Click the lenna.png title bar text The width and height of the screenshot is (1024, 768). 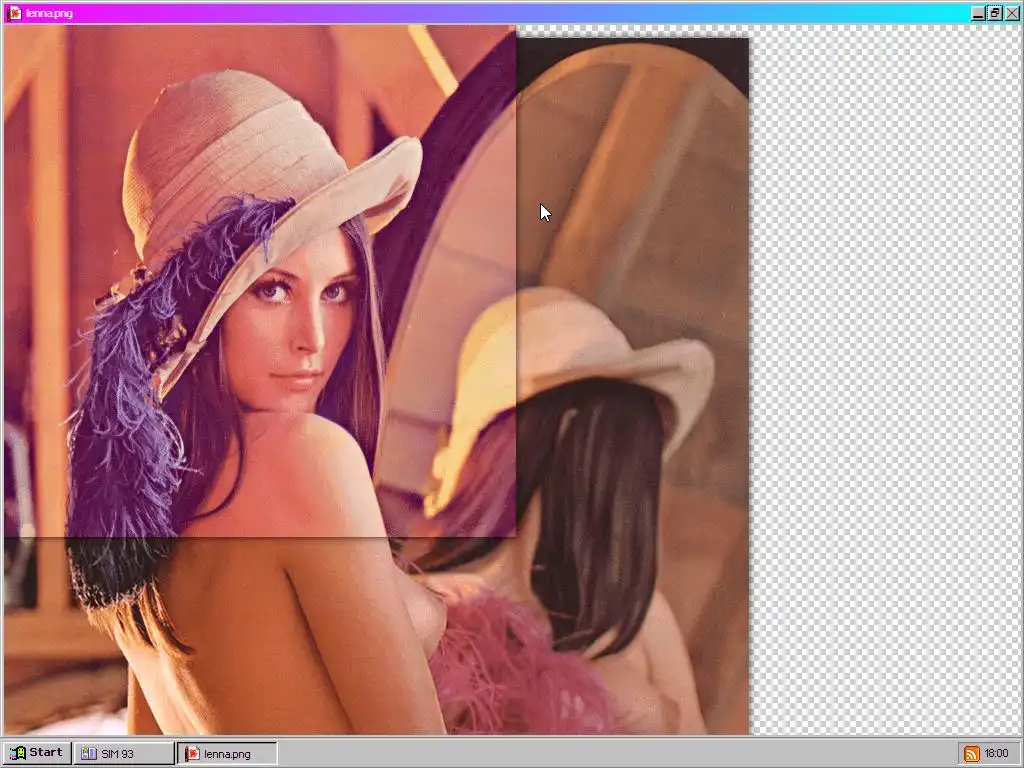(x=49, y=14)
